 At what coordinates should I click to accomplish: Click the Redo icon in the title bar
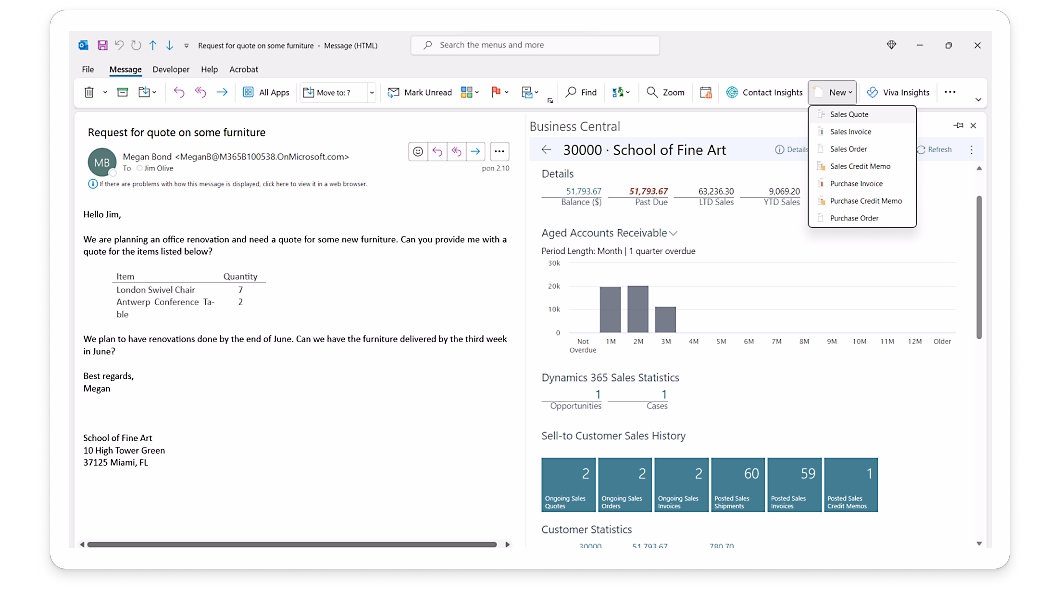136,45
